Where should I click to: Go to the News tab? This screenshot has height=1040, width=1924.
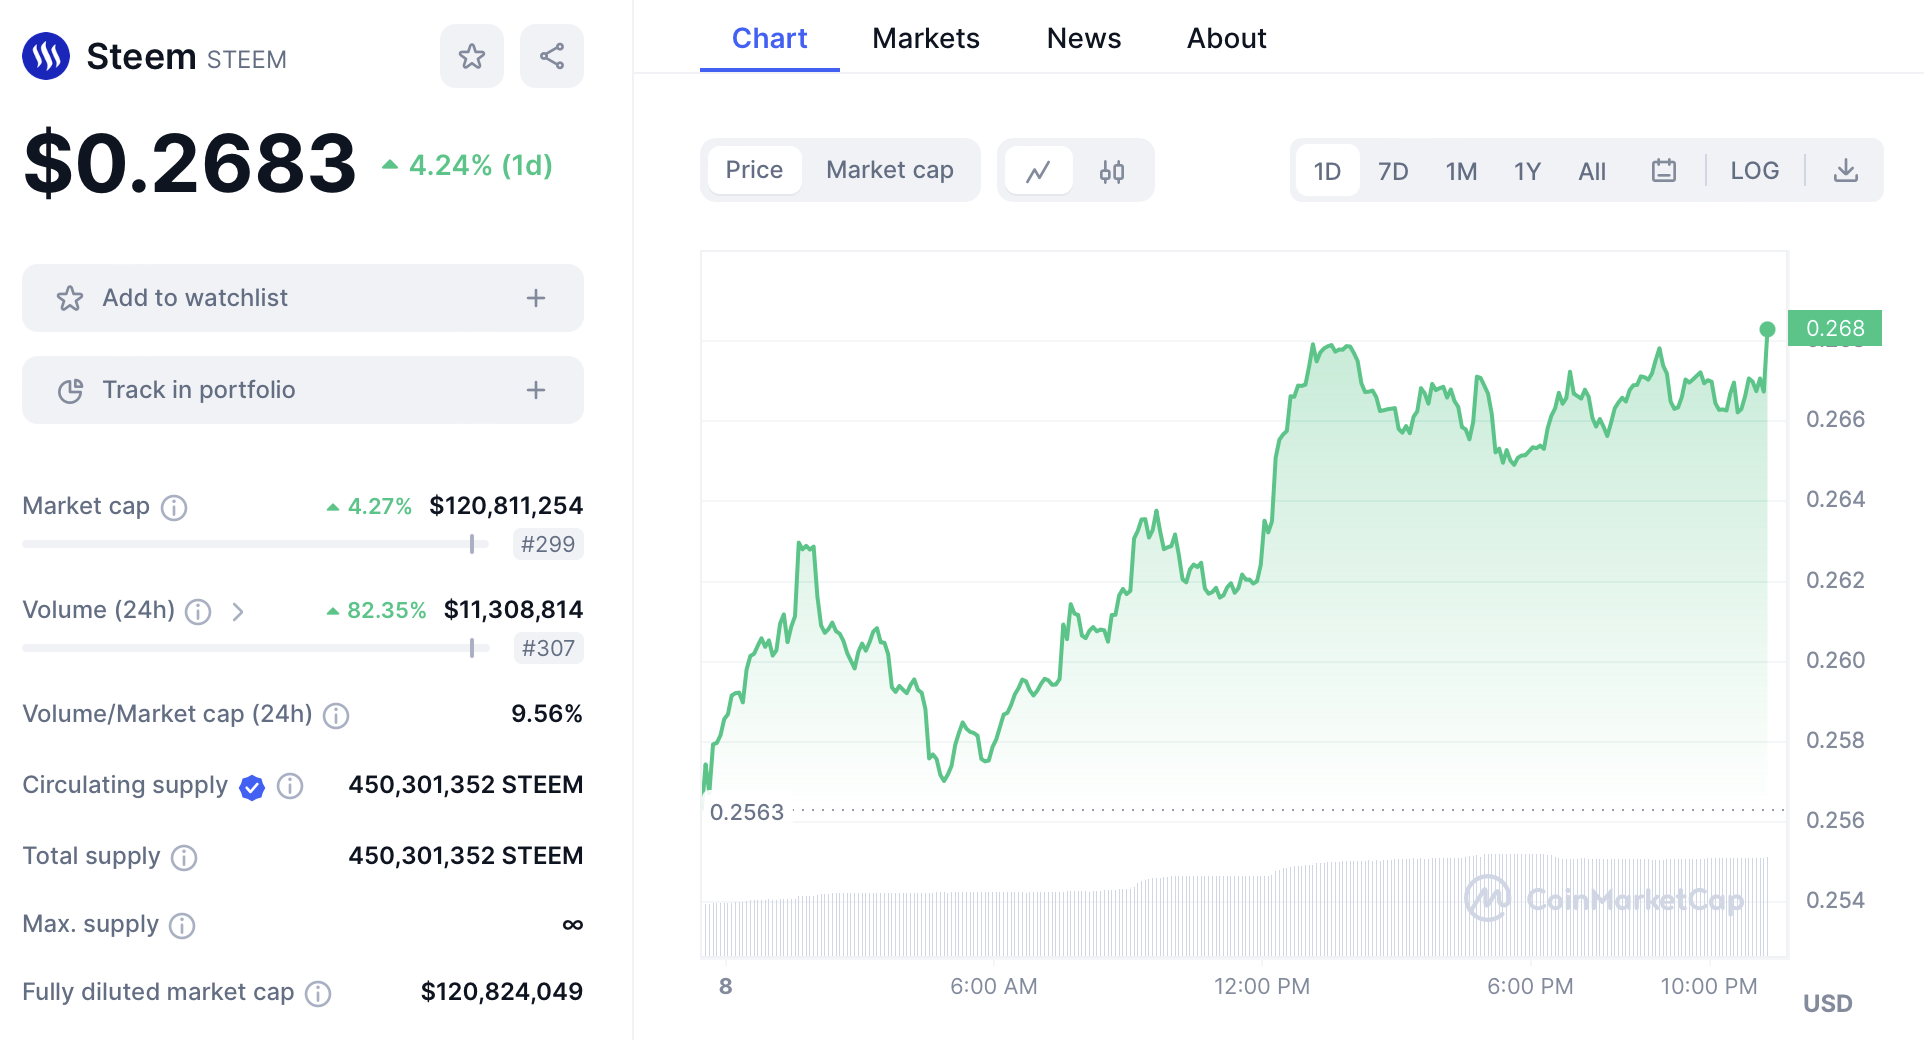[1083, 38]
